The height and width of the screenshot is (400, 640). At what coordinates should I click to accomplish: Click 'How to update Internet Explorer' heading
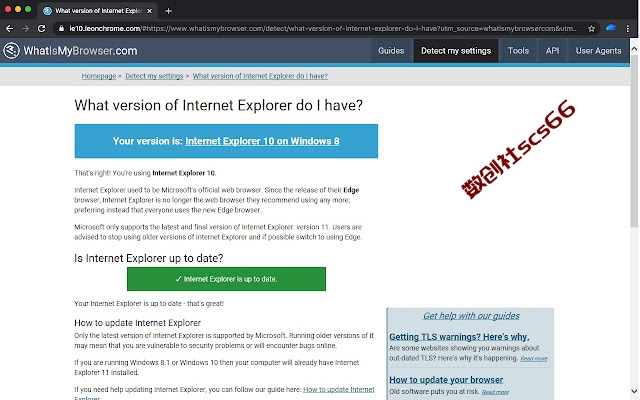(x=138, y=323)
